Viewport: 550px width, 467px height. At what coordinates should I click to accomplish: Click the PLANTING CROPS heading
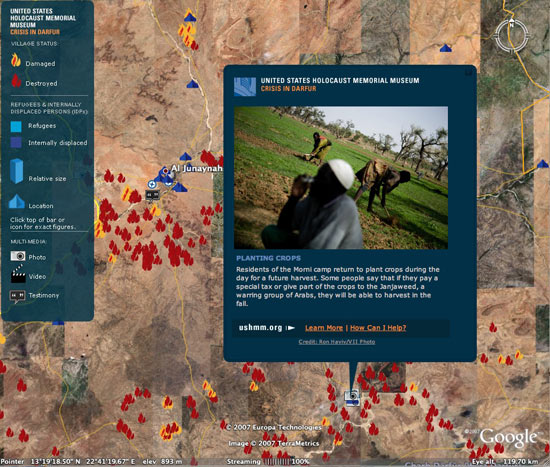(268, 258)
